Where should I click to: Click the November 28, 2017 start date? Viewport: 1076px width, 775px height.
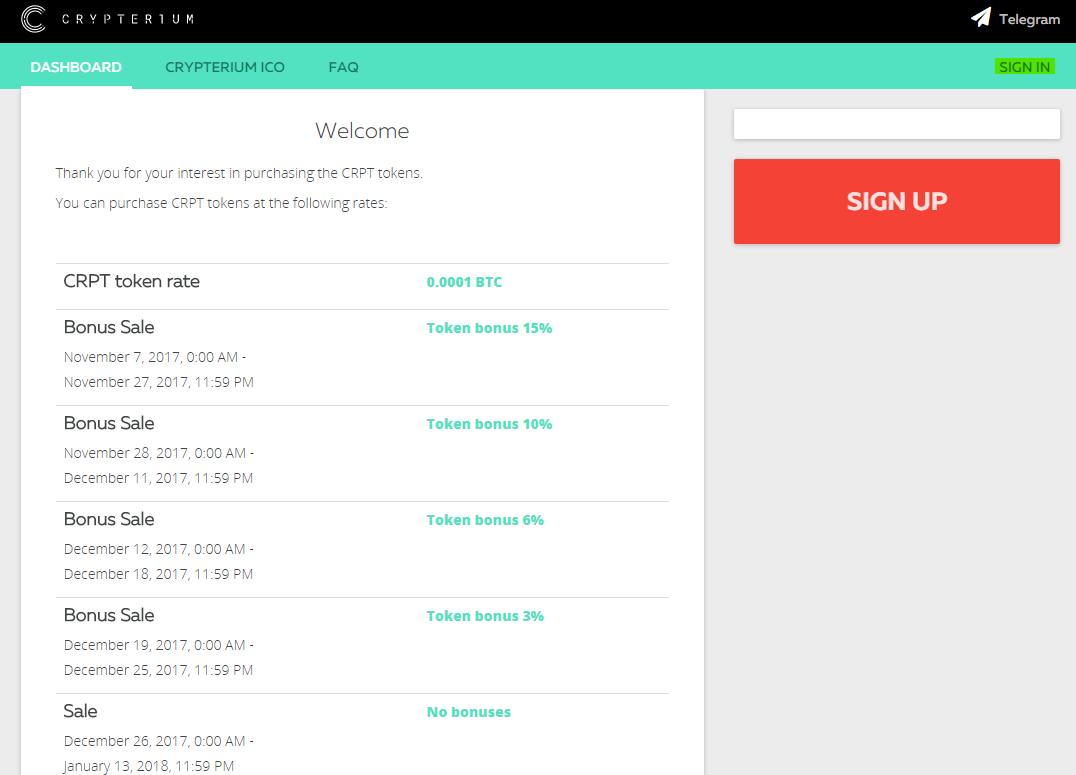(159, 454)
